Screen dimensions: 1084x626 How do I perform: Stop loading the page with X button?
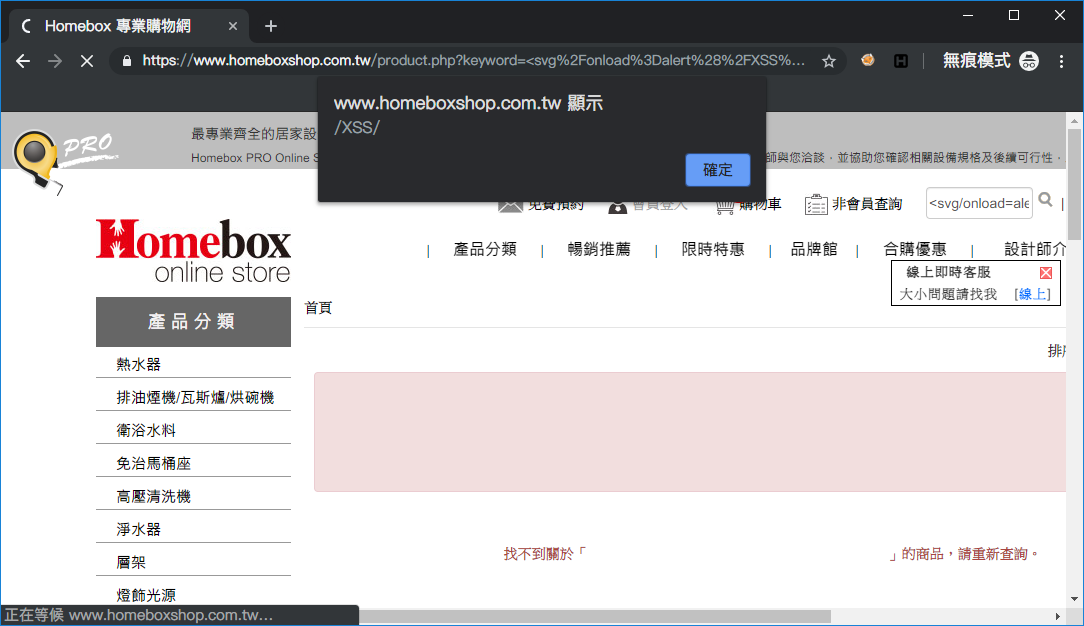coord(86,61)
